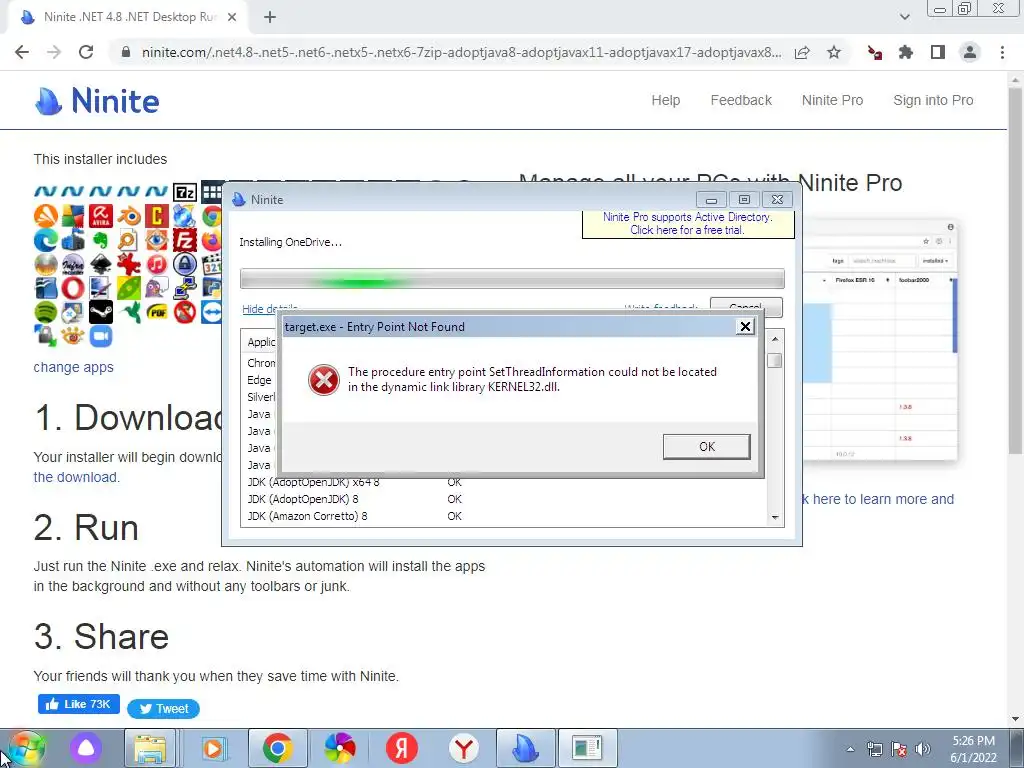The height and width of the screenshot is (768, 1024).
Task: Click the address bar URL field
Action: [461, 52]
